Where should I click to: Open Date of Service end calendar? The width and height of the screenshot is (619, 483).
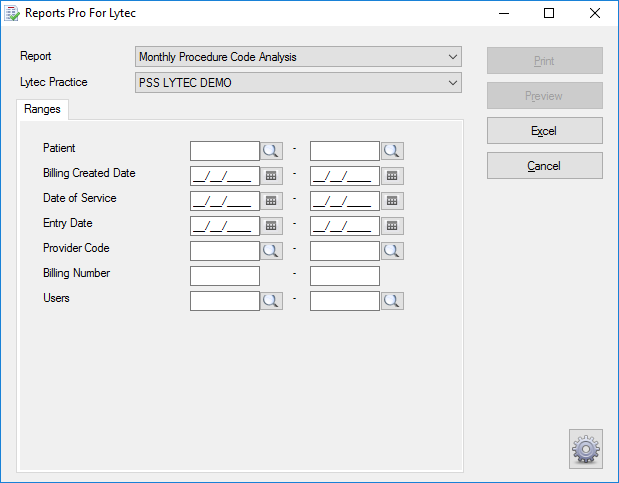(x=392, y=201)
